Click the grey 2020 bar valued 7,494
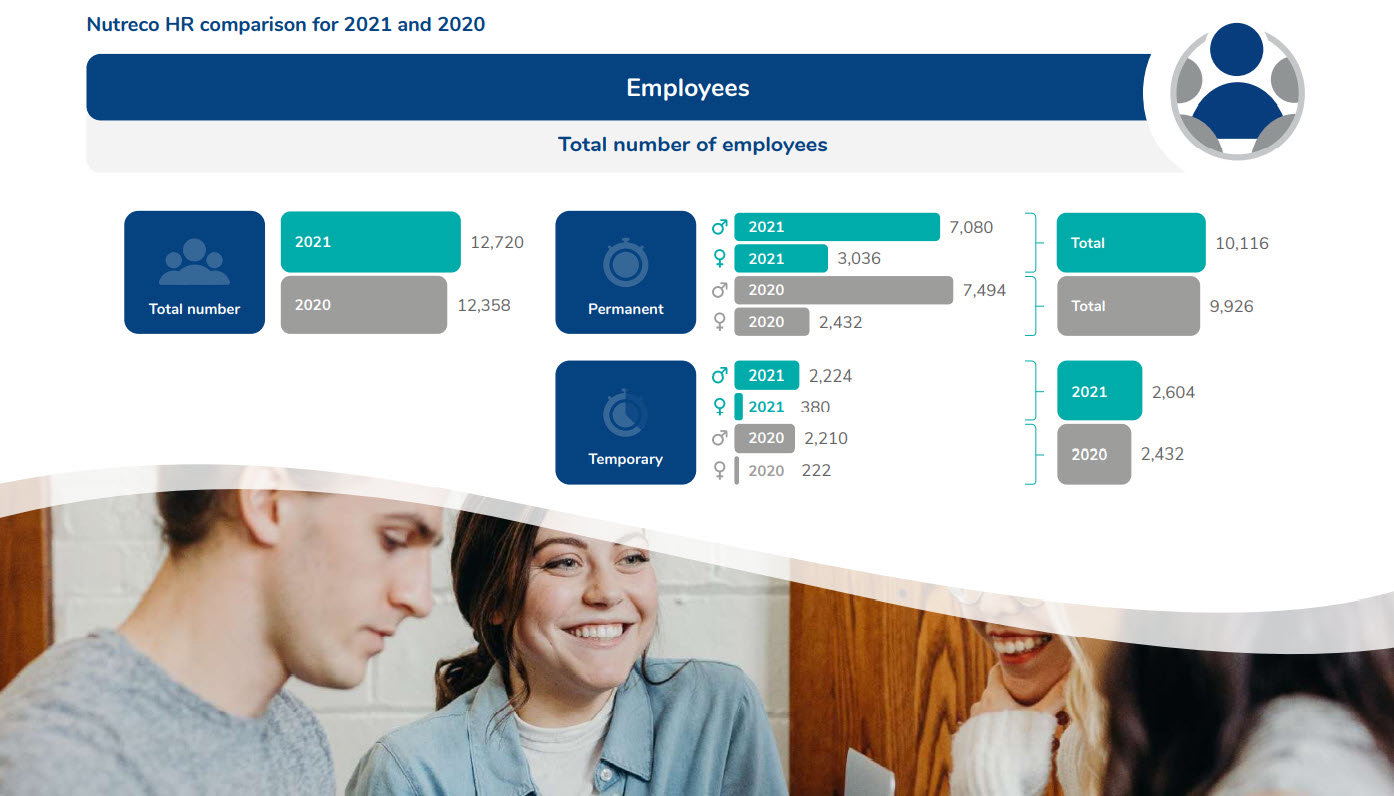Viewport: 1394px width, 796px height. point(843,290)
